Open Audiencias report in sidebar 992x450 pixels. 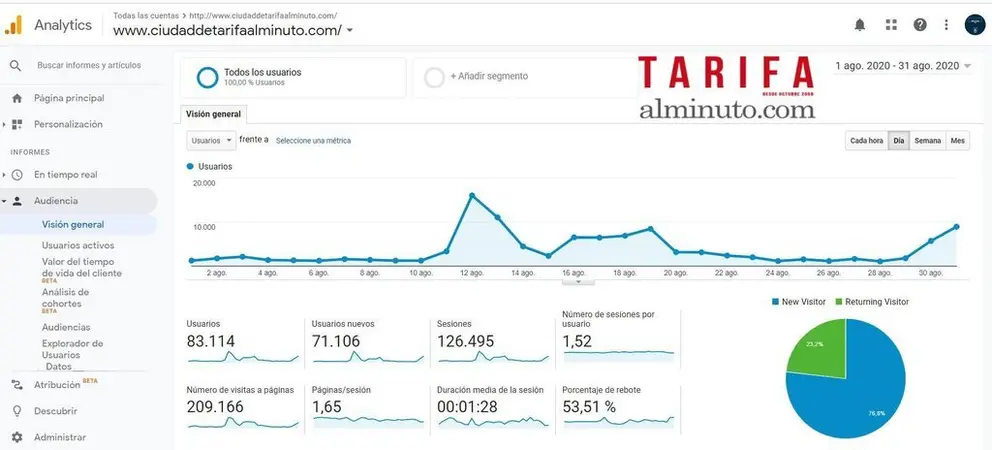pos(66,327)
